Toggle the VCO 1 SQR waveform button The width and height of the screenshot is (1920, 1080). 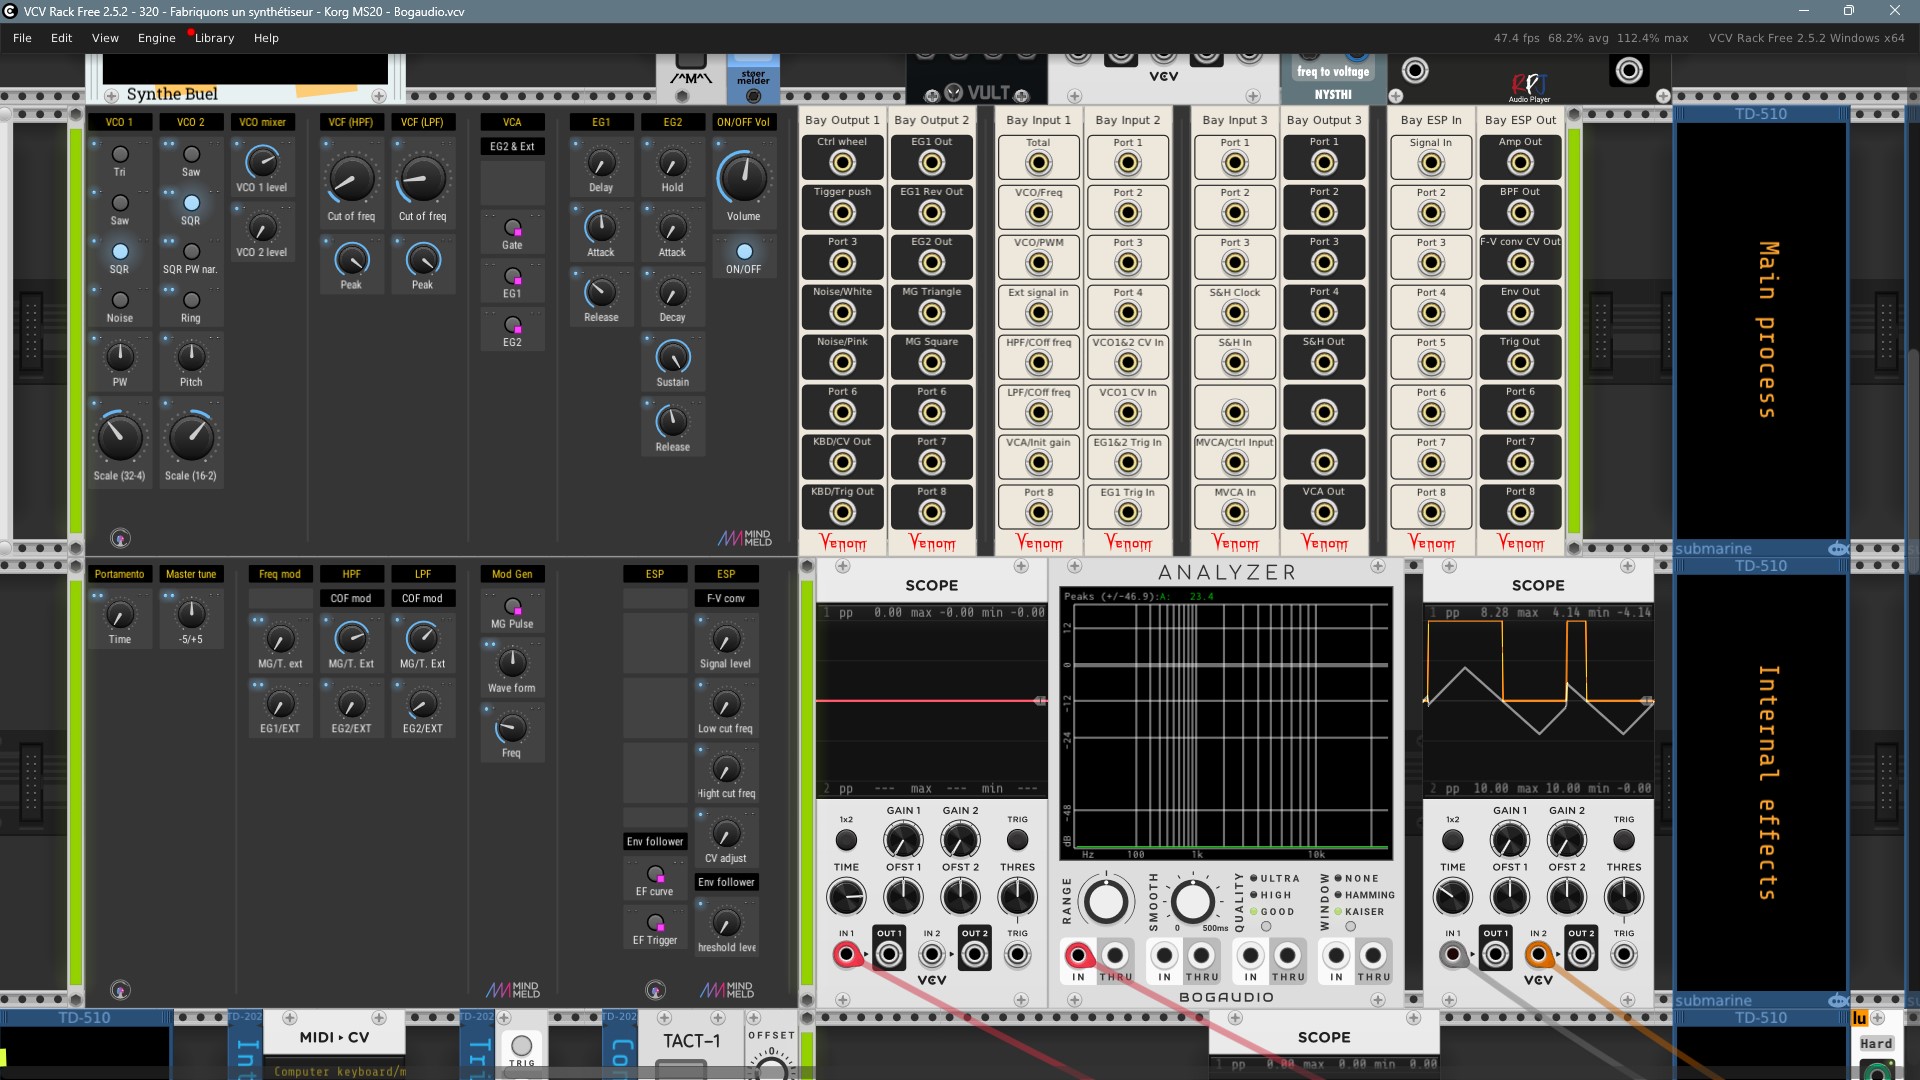(x=120, y=251)
